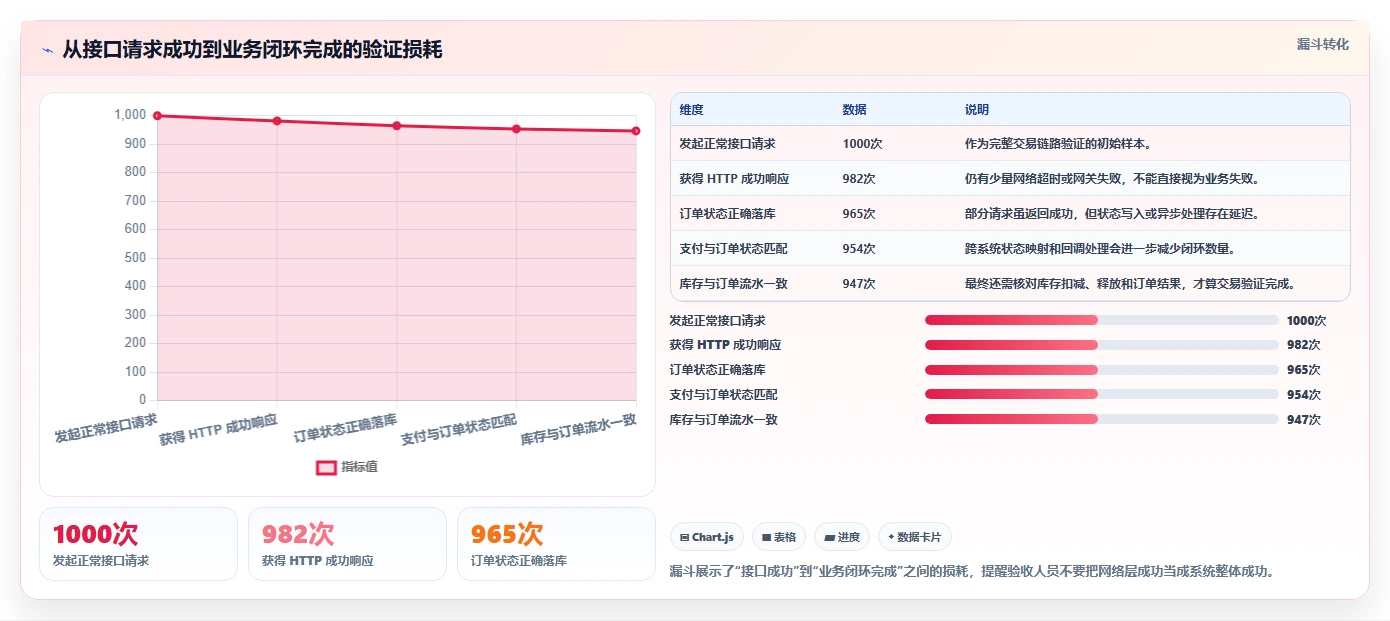This screenshot has width=1390, height=621.
Task: Click the chart data point for 获得 HTTP 成功响应
Action: point(277,121)
